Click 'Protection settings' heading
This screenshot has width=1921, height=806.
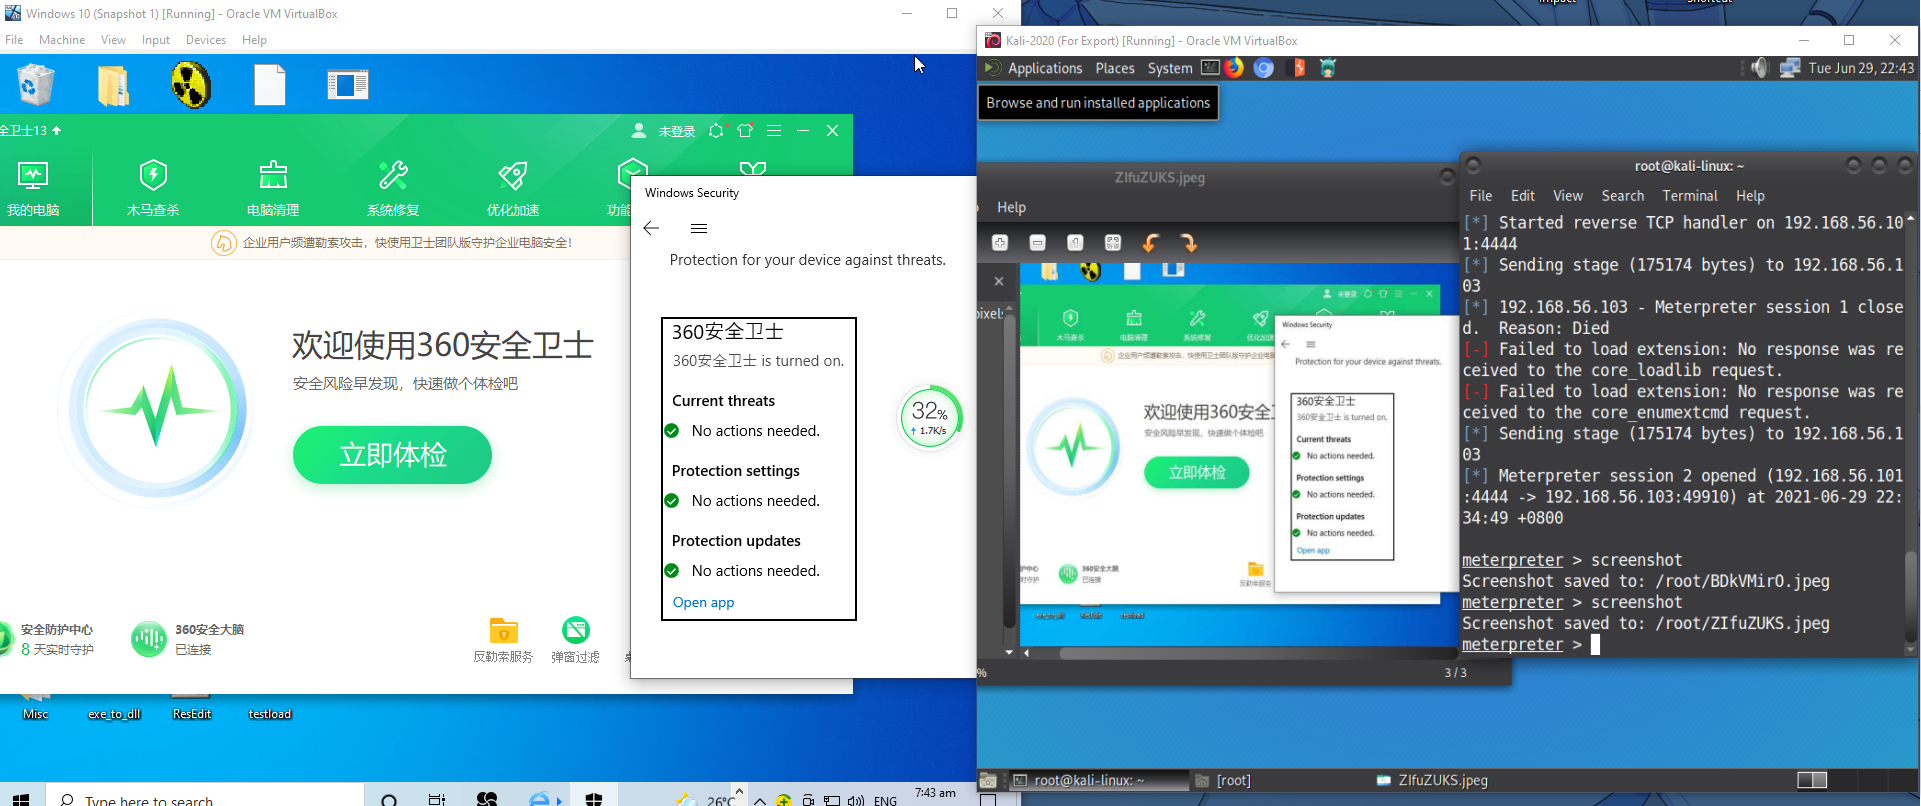tap(736, 471)
